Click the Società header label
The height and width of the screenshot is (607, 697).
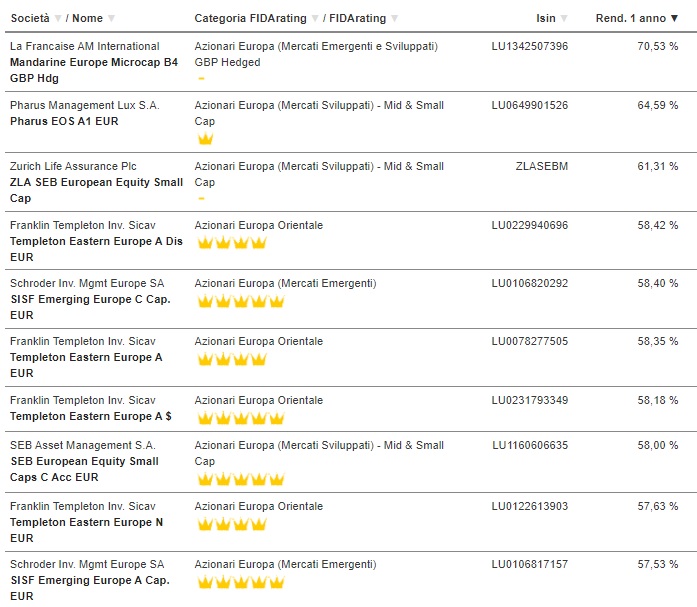pyautogui.click(x=30, y=18)
